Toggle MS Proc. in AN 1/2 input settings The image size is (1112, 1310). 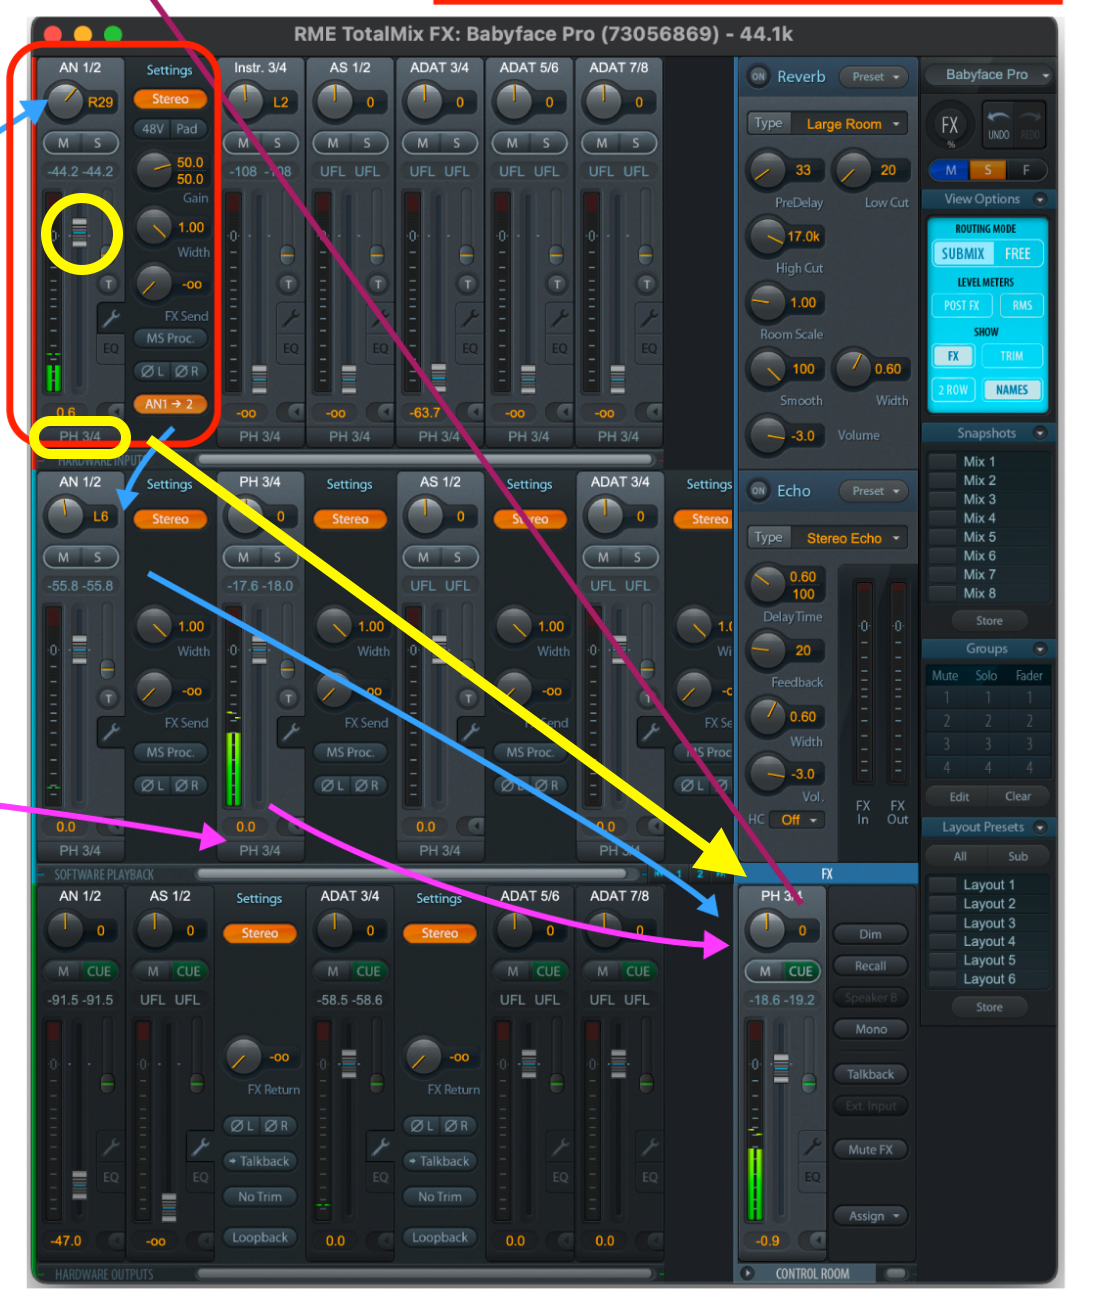(170, 338)
